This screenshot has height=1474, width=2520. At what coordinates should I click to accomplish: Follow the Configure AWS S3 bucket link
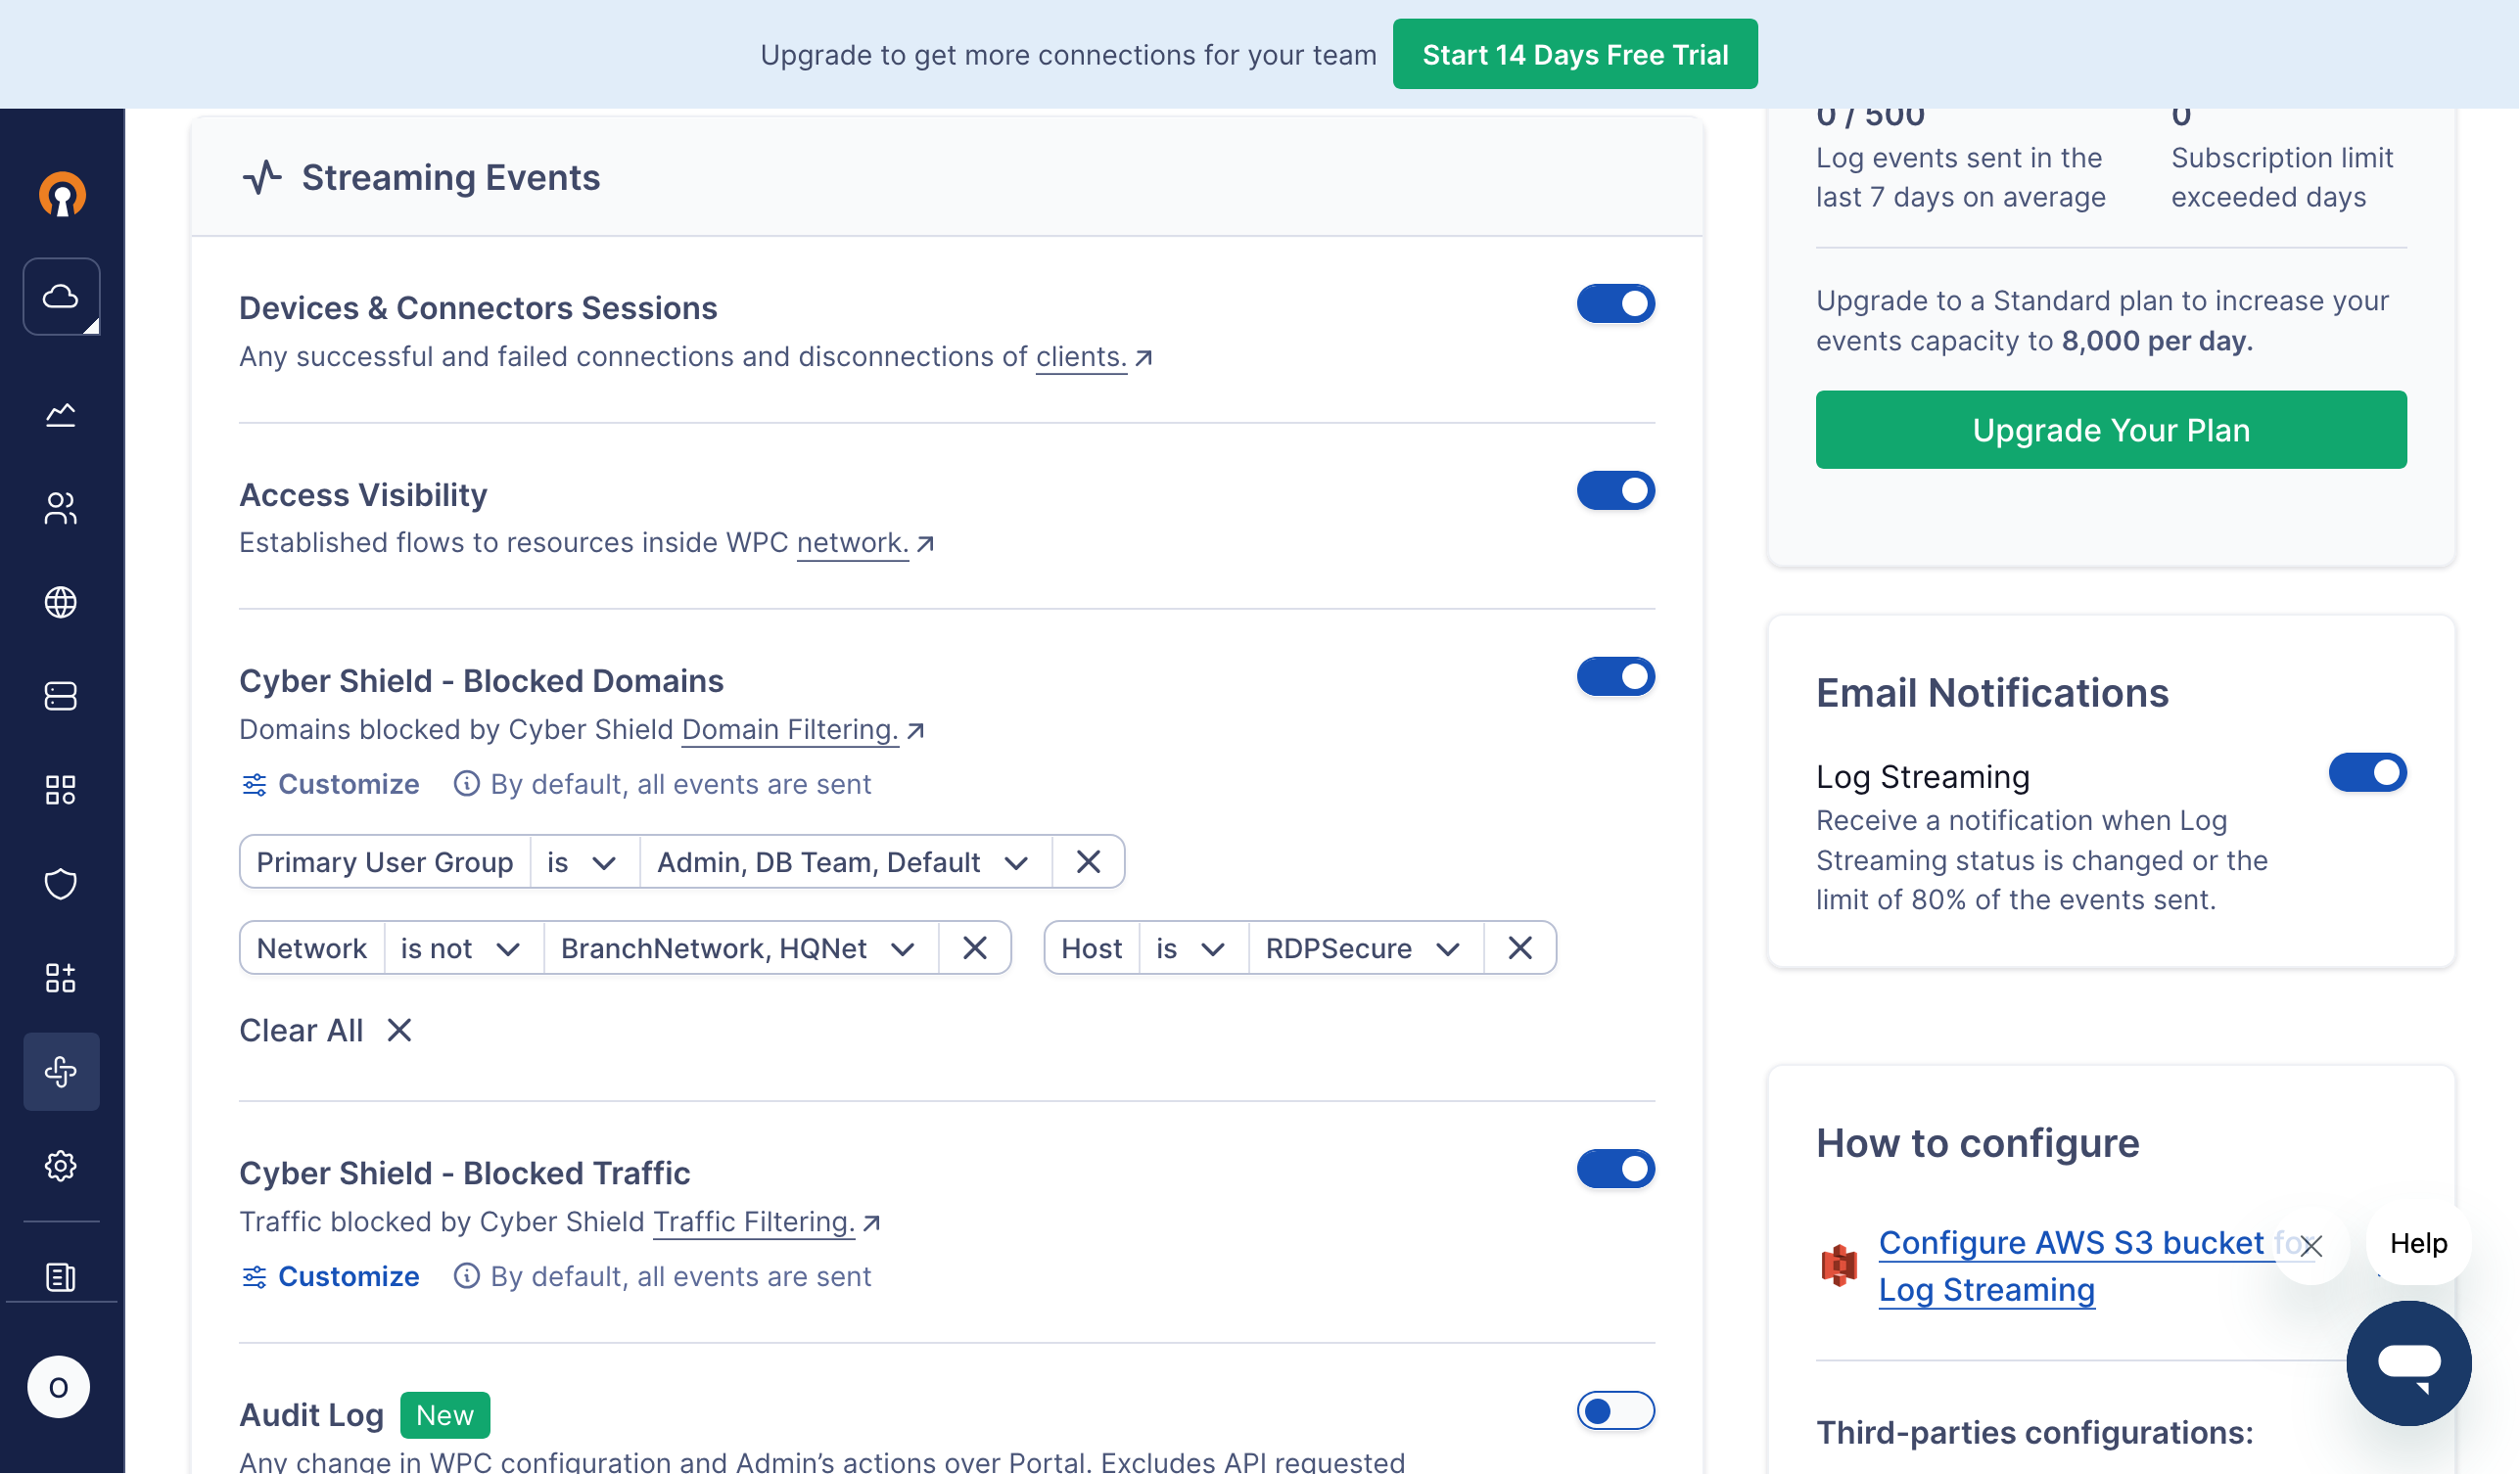pyautogui.click(x=2072, y=1243)
